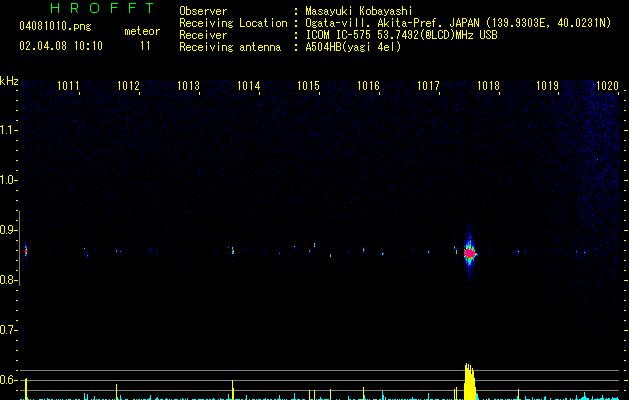Select the ICOM IC-575 53.7492 MHz USB text
629x400 pixels.
coord(401,35)
